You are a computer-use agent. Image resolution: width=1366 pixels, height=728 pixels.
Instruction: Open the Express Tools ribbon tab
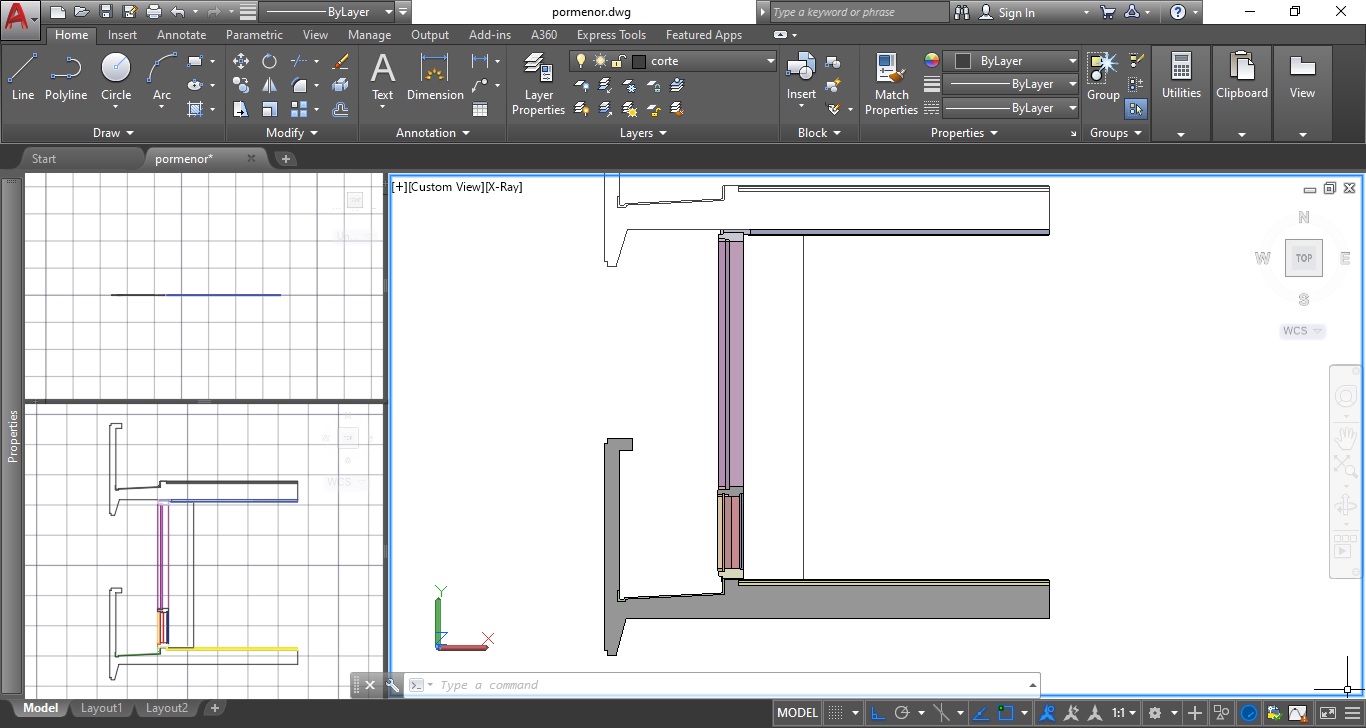(x=611, y=34)
